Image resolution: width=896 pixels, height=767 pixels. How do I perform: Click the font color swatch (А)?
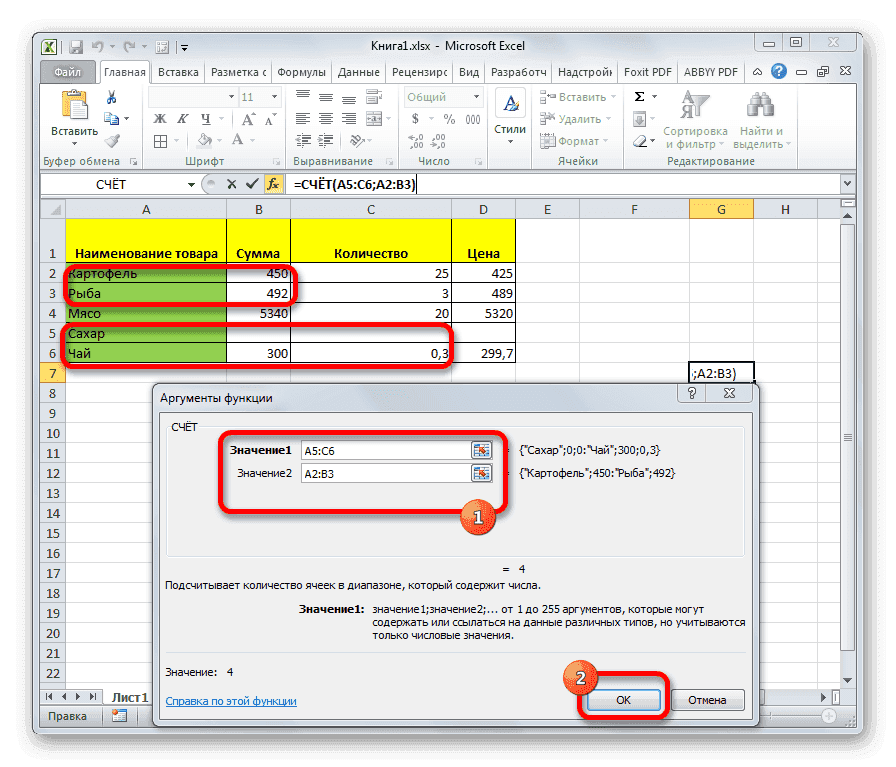click(237, 140)
